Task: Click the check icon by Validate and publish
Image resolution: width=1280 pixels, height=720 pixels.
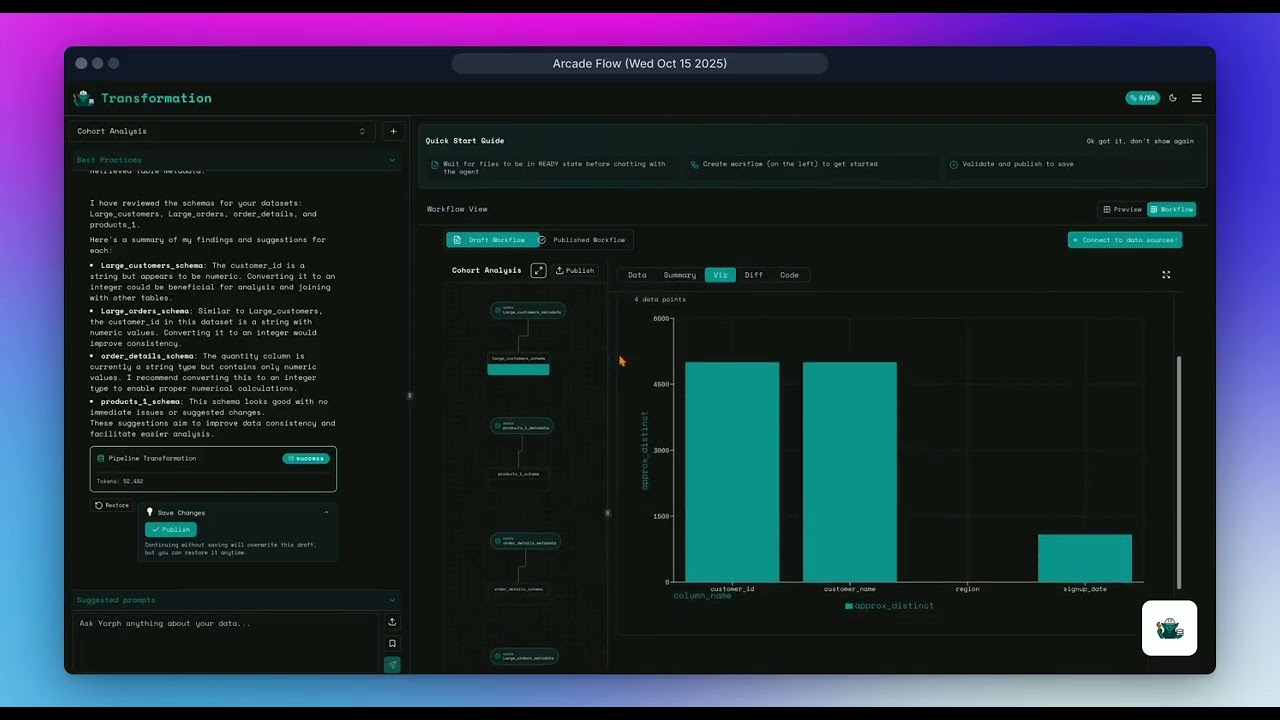Action: coord(954,164)
